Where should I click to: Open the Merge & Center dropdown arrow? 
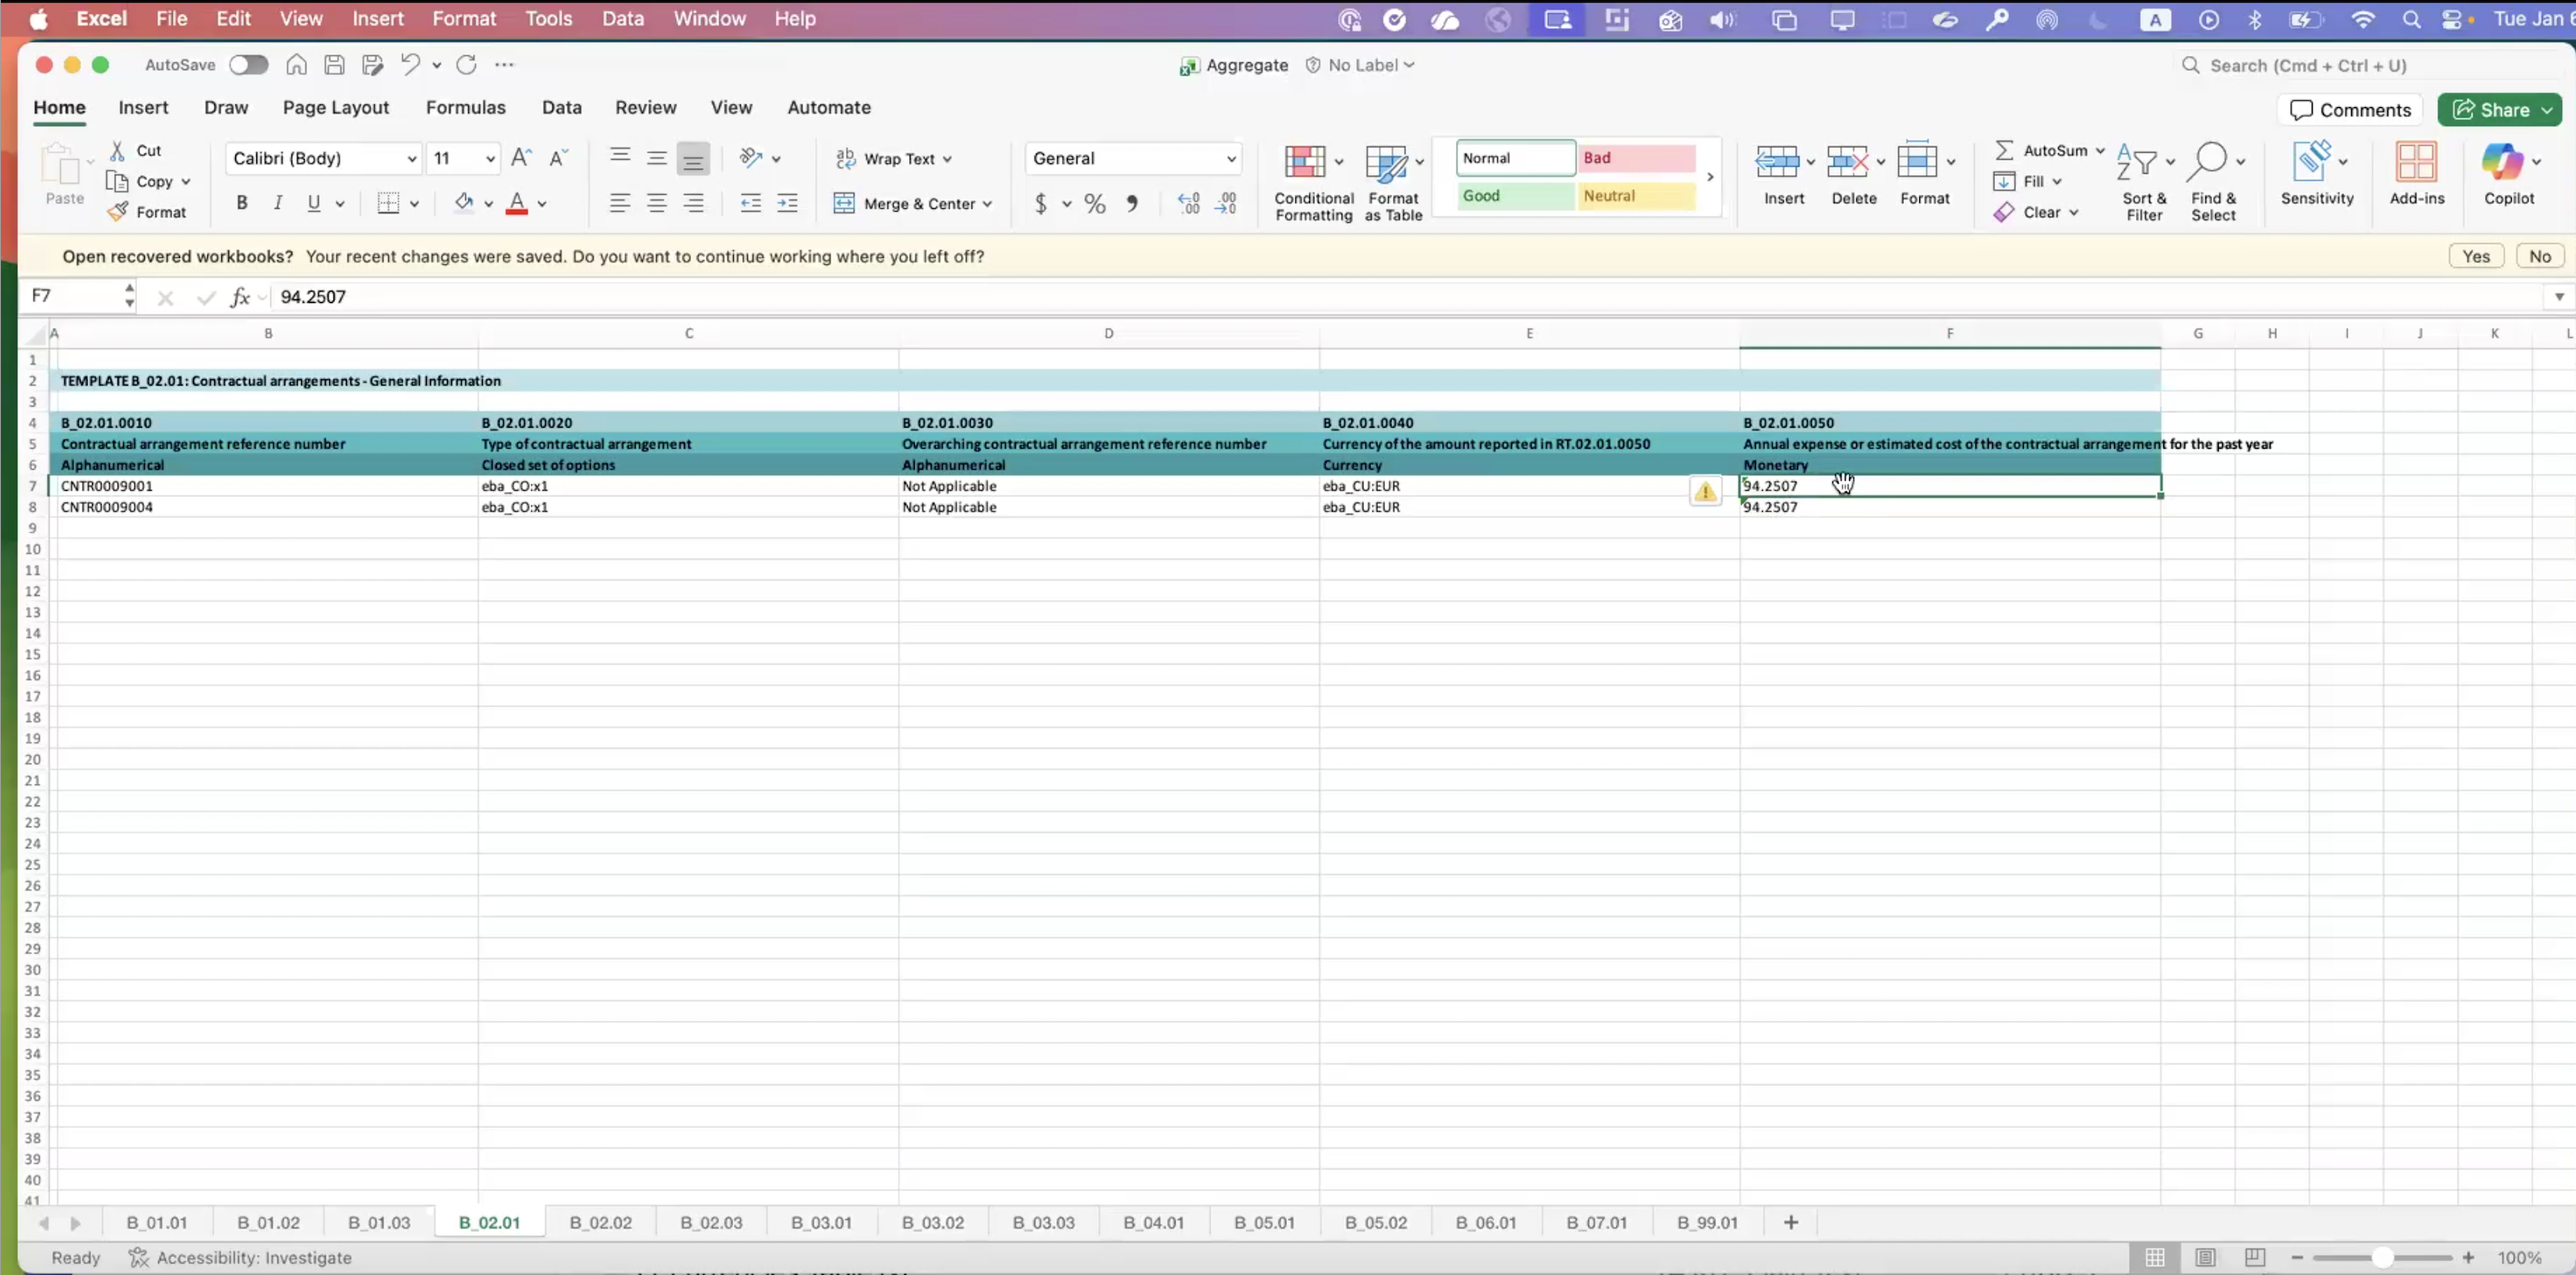click(987, 204)
